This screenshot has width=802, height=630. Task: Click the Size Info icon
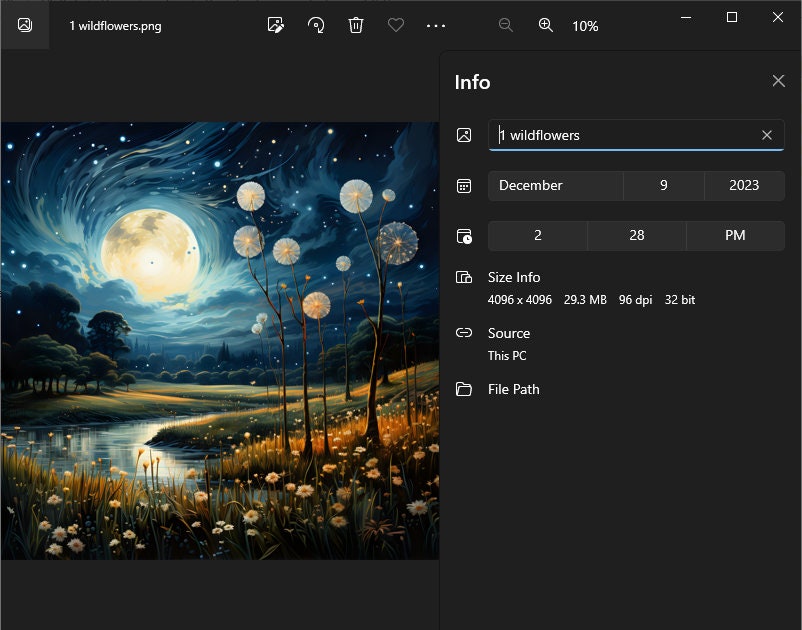pos(464,277)
